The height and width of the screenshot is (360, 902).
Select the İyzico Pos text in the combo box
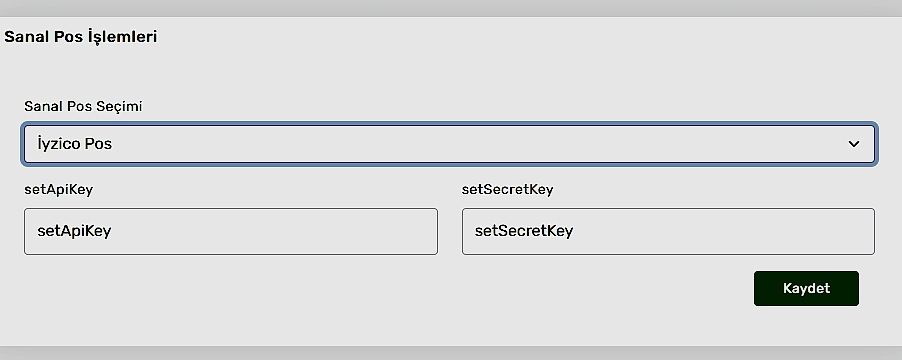pos(74,144)
